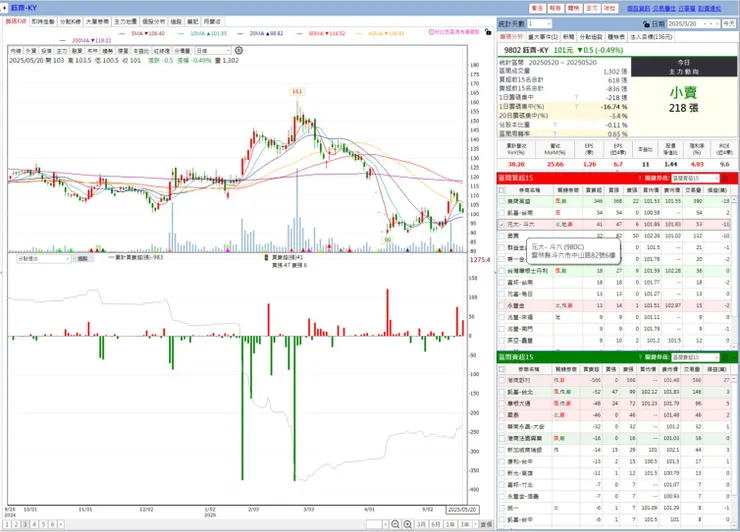Open the chart settings gear icon
Viewport: 740px width, 532px height.
pos(239,51)
